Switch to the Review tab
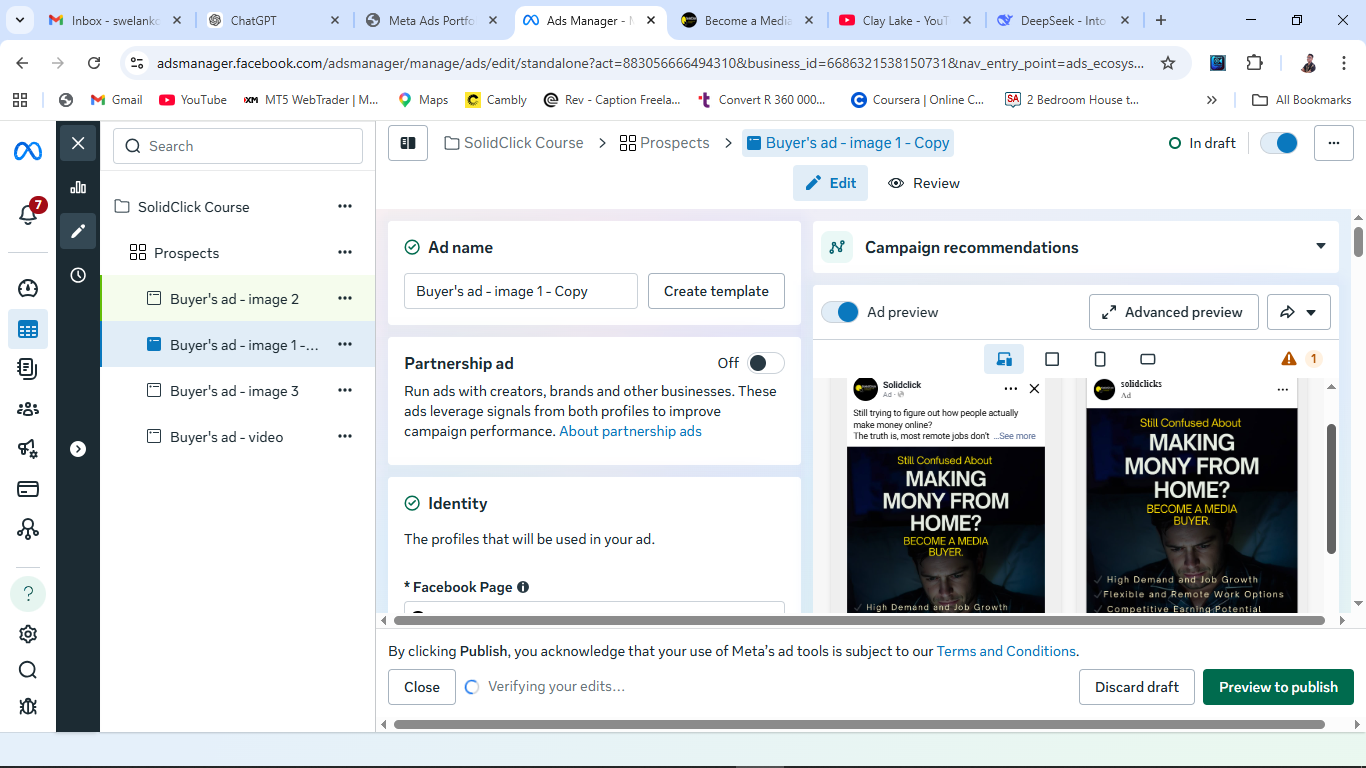The image size is (1366, 768). (923, 183)
